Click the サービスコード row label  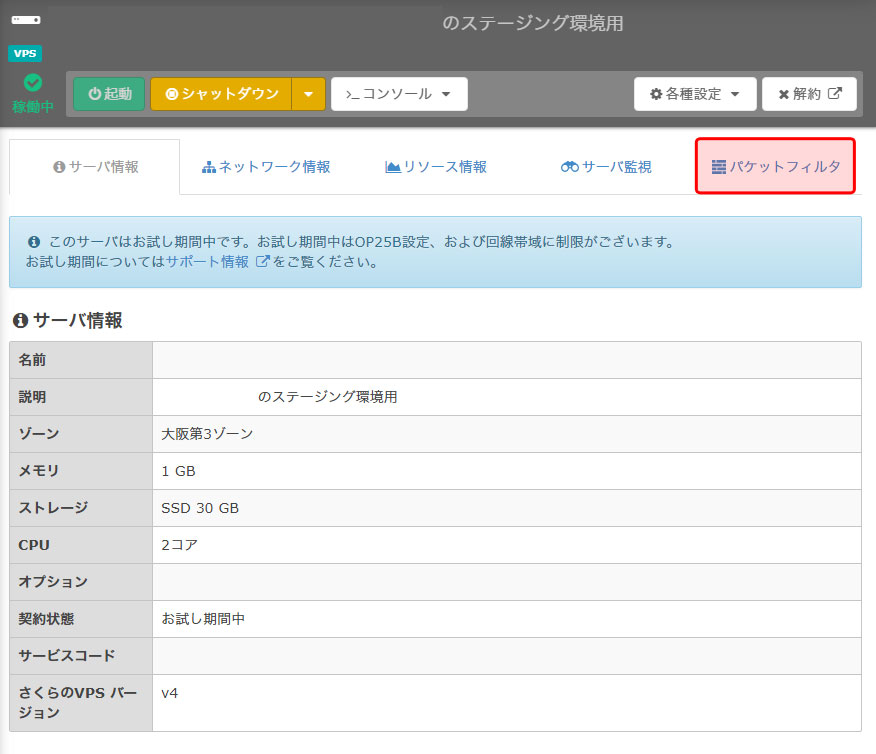click(x=67, y=656)
